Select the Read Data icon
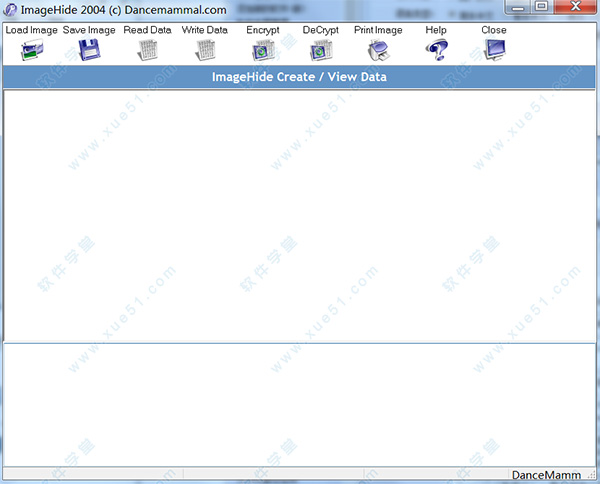600x484 pixels. coord(147,50)
